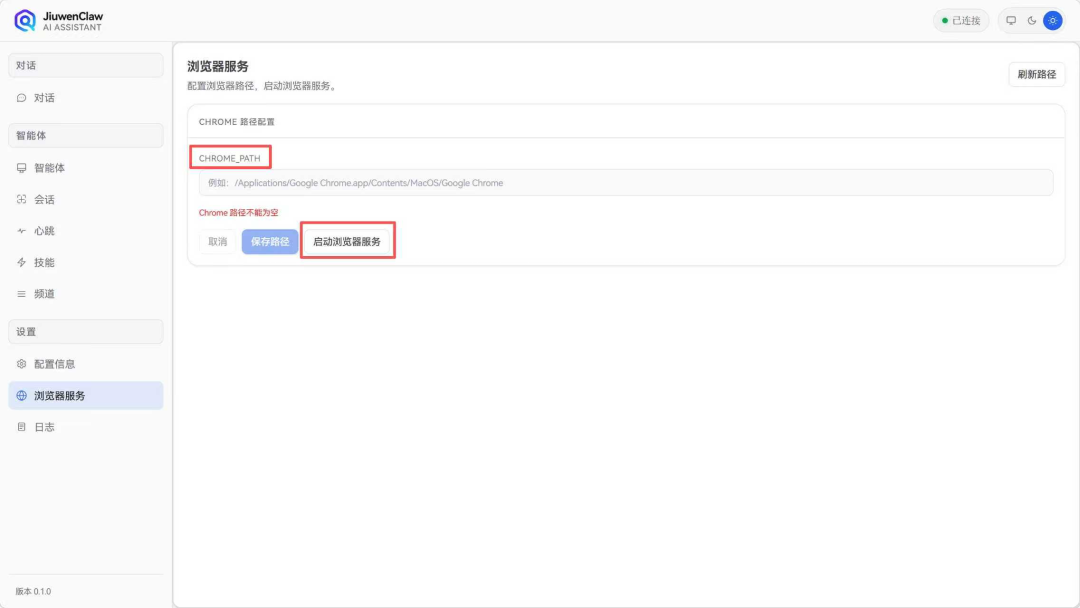Click 保存路径 save path button
This screenshot has width=1080, height=608.
pyautogui.click(x=270, y=242)
